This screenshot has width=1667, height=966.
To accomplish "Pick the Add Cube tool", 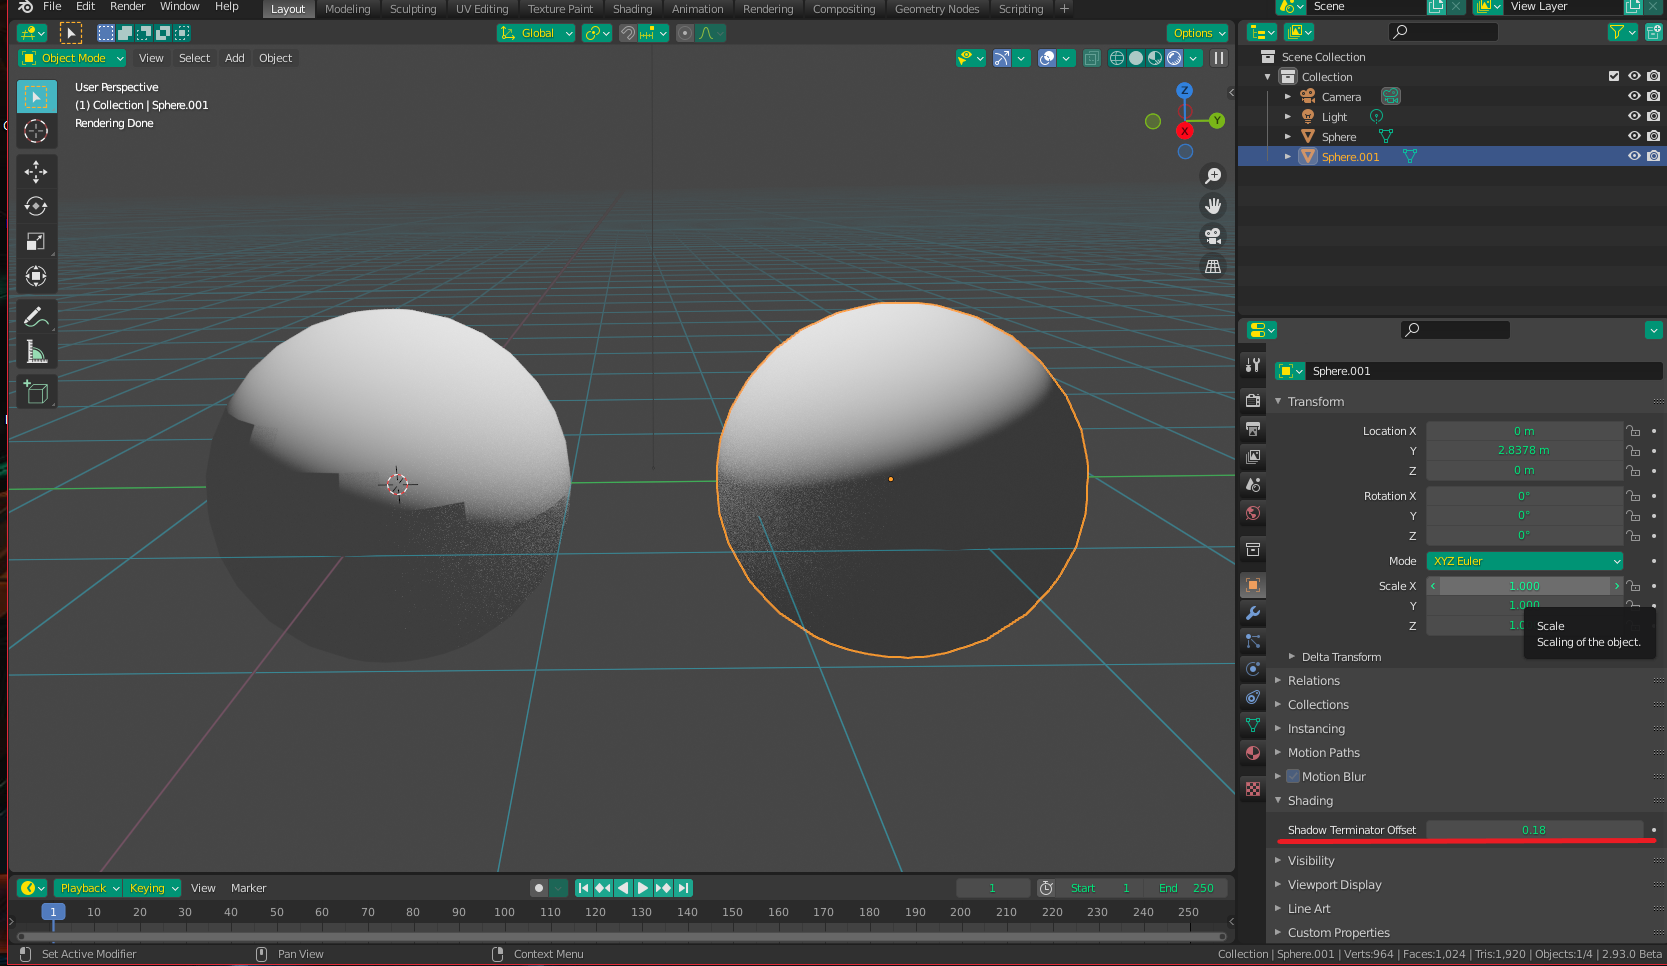I will [x=36, y=393].
